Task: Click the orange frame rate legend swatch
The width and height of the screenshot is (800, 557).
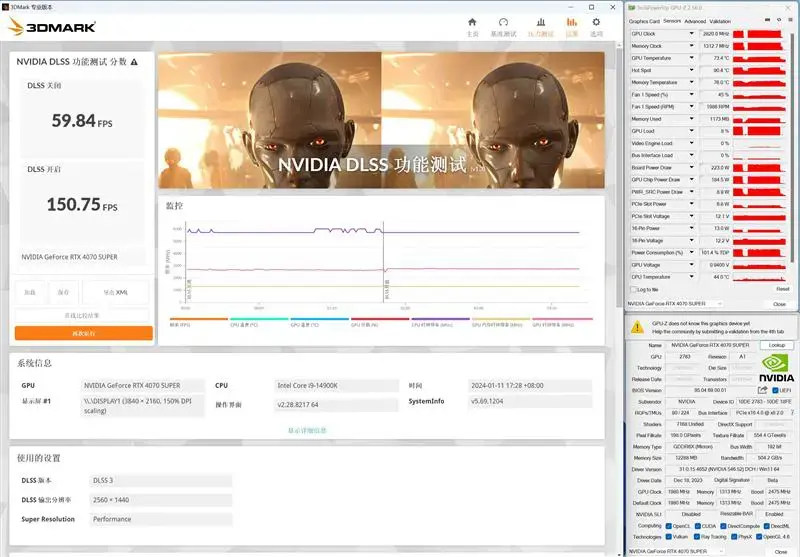Action: point(198,319)
